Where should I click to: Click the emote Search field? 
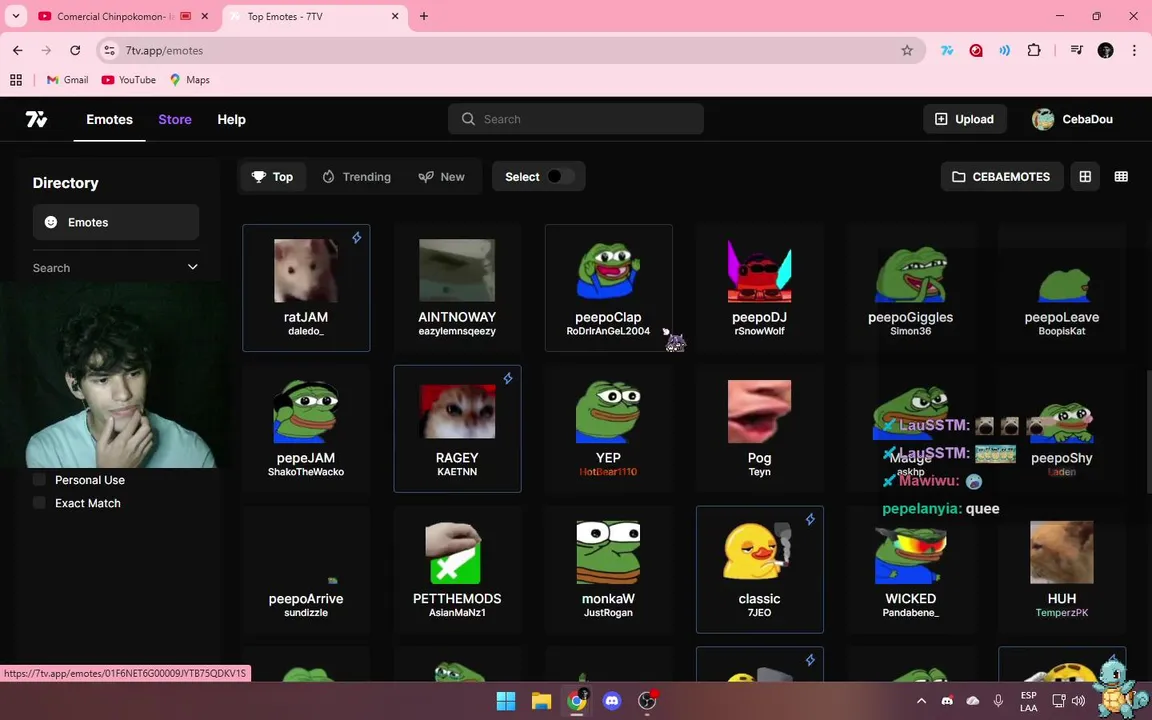(575, 119)
